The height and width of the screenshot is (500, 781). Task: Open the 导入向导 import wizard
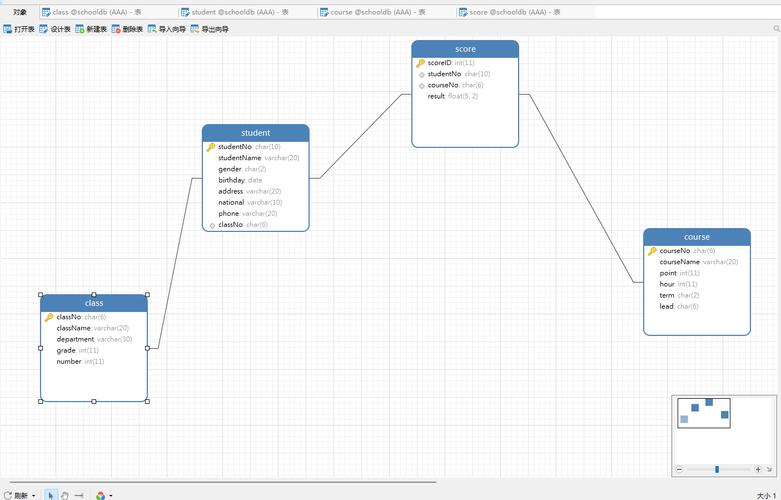click(x=166, y=30)
